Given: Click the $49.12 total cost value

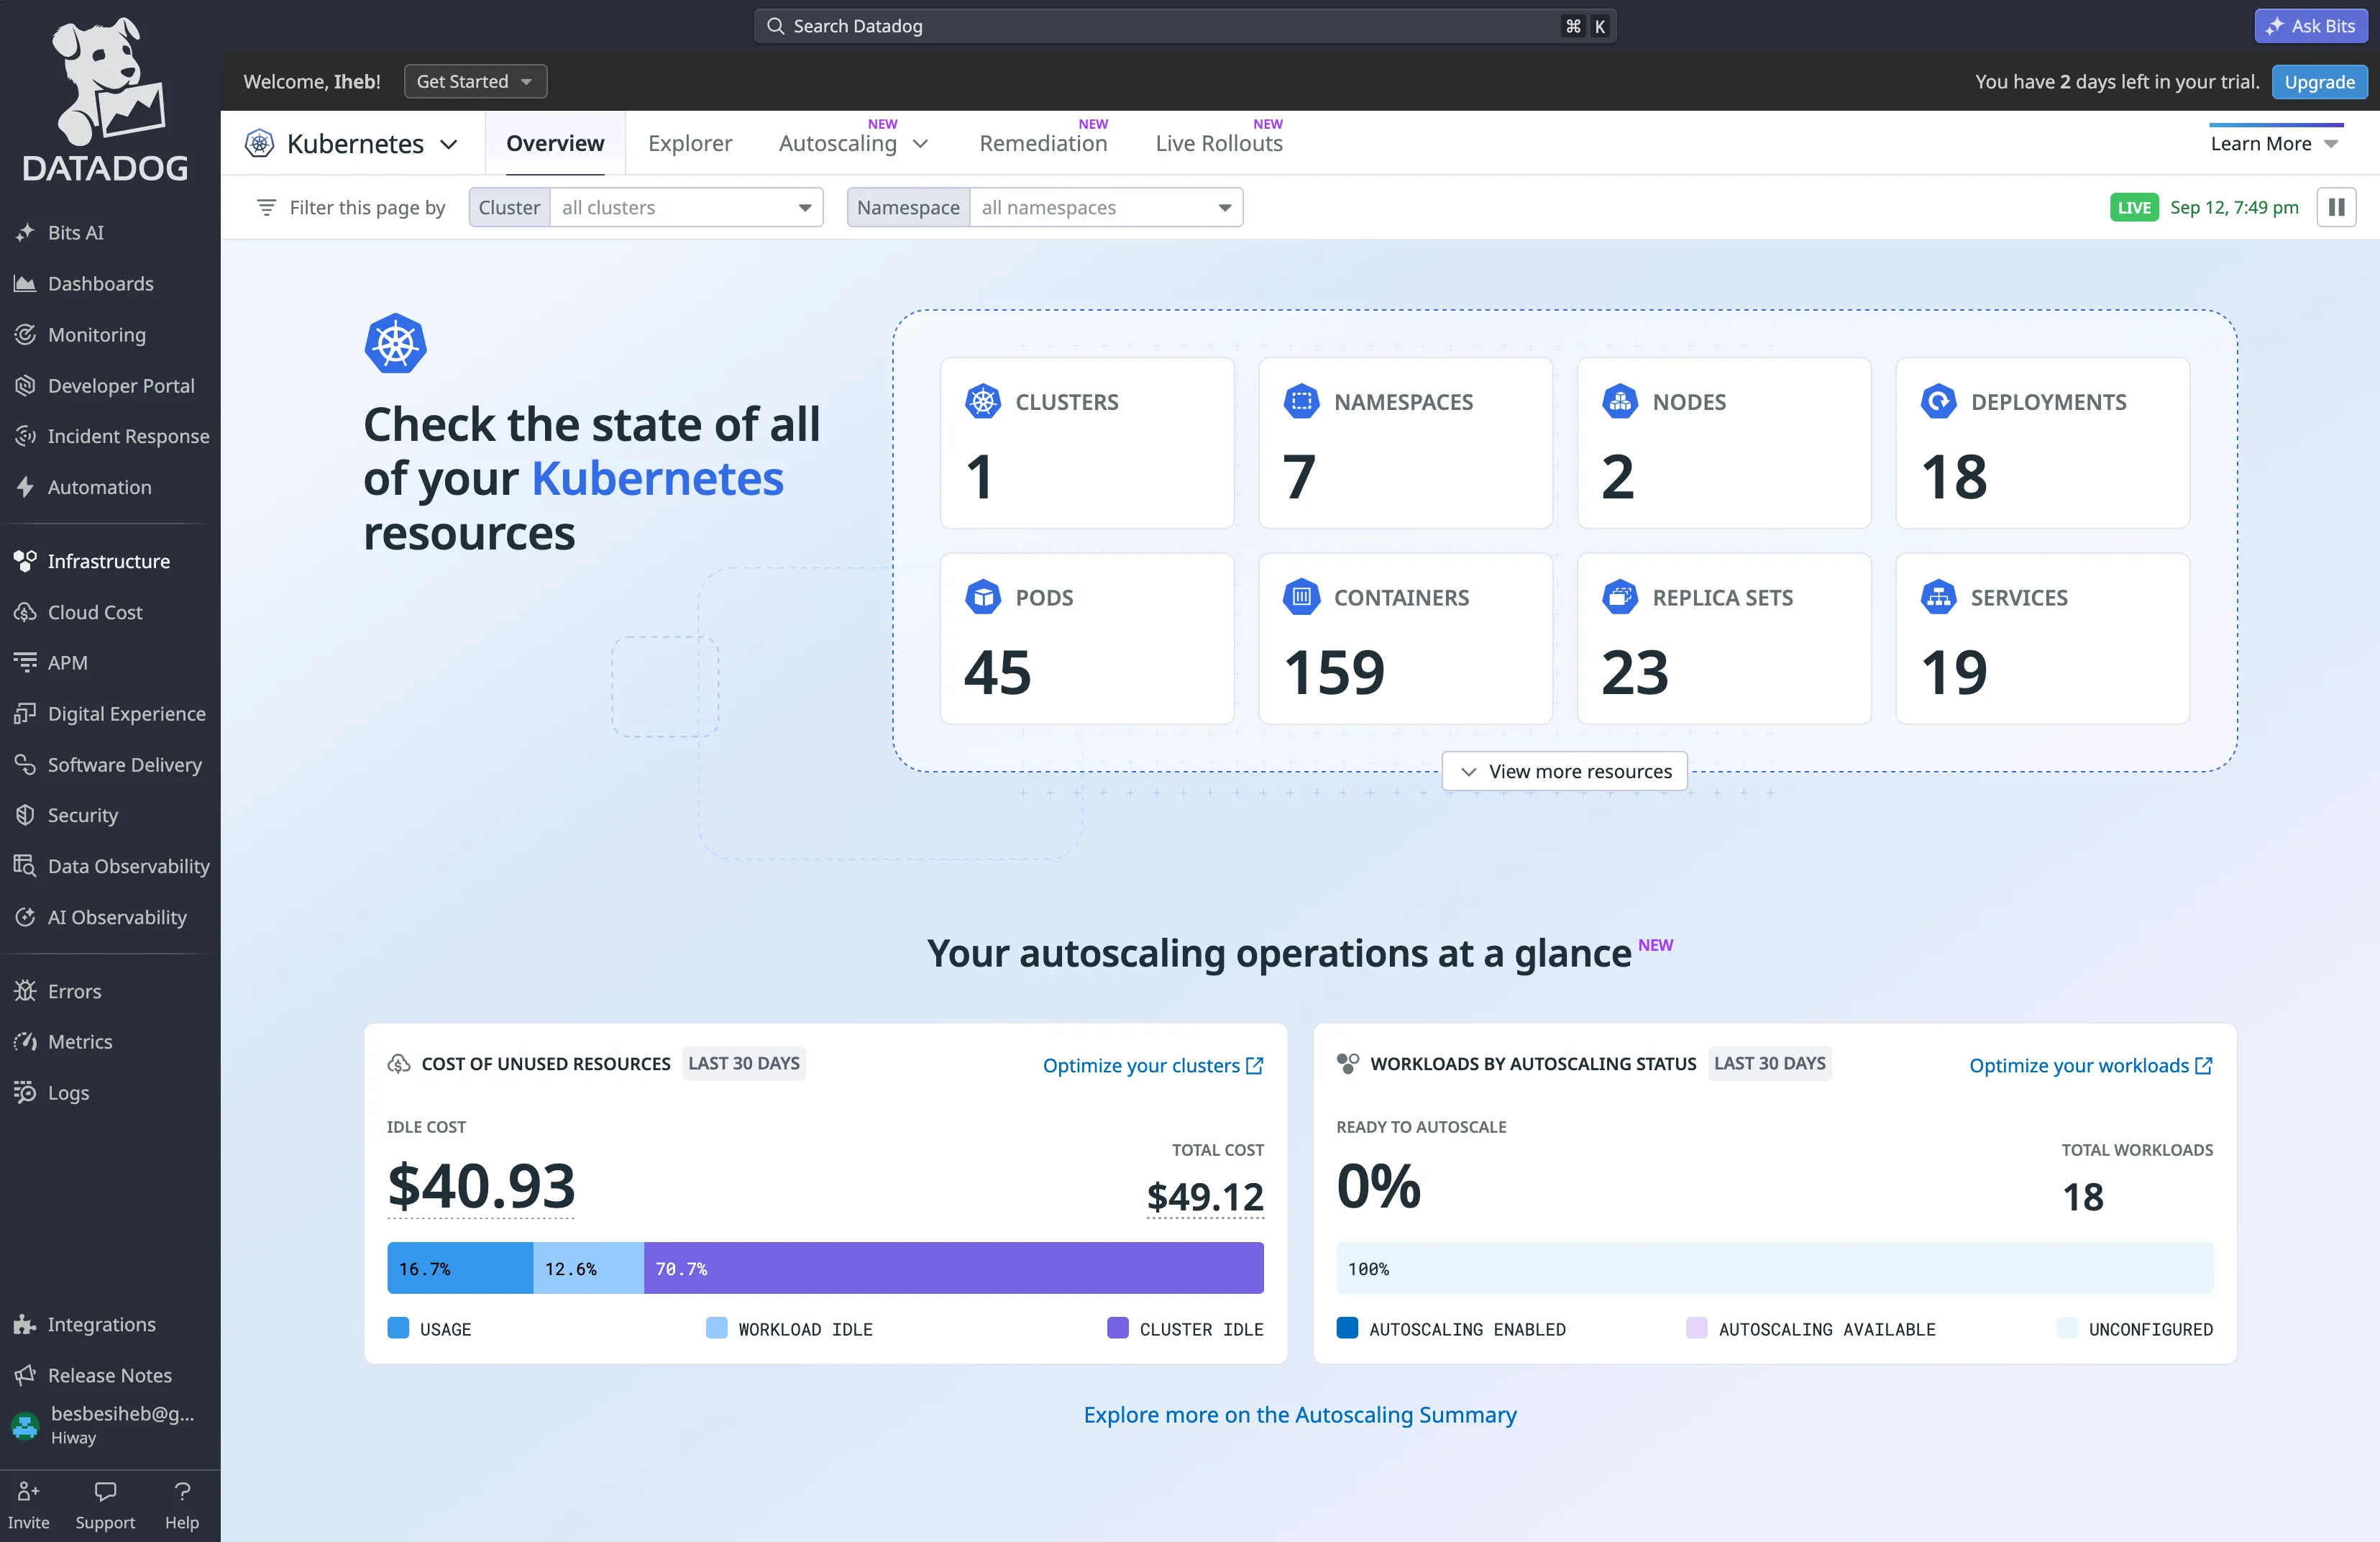Looking at the screenshot, I should pos(1205,1197).
